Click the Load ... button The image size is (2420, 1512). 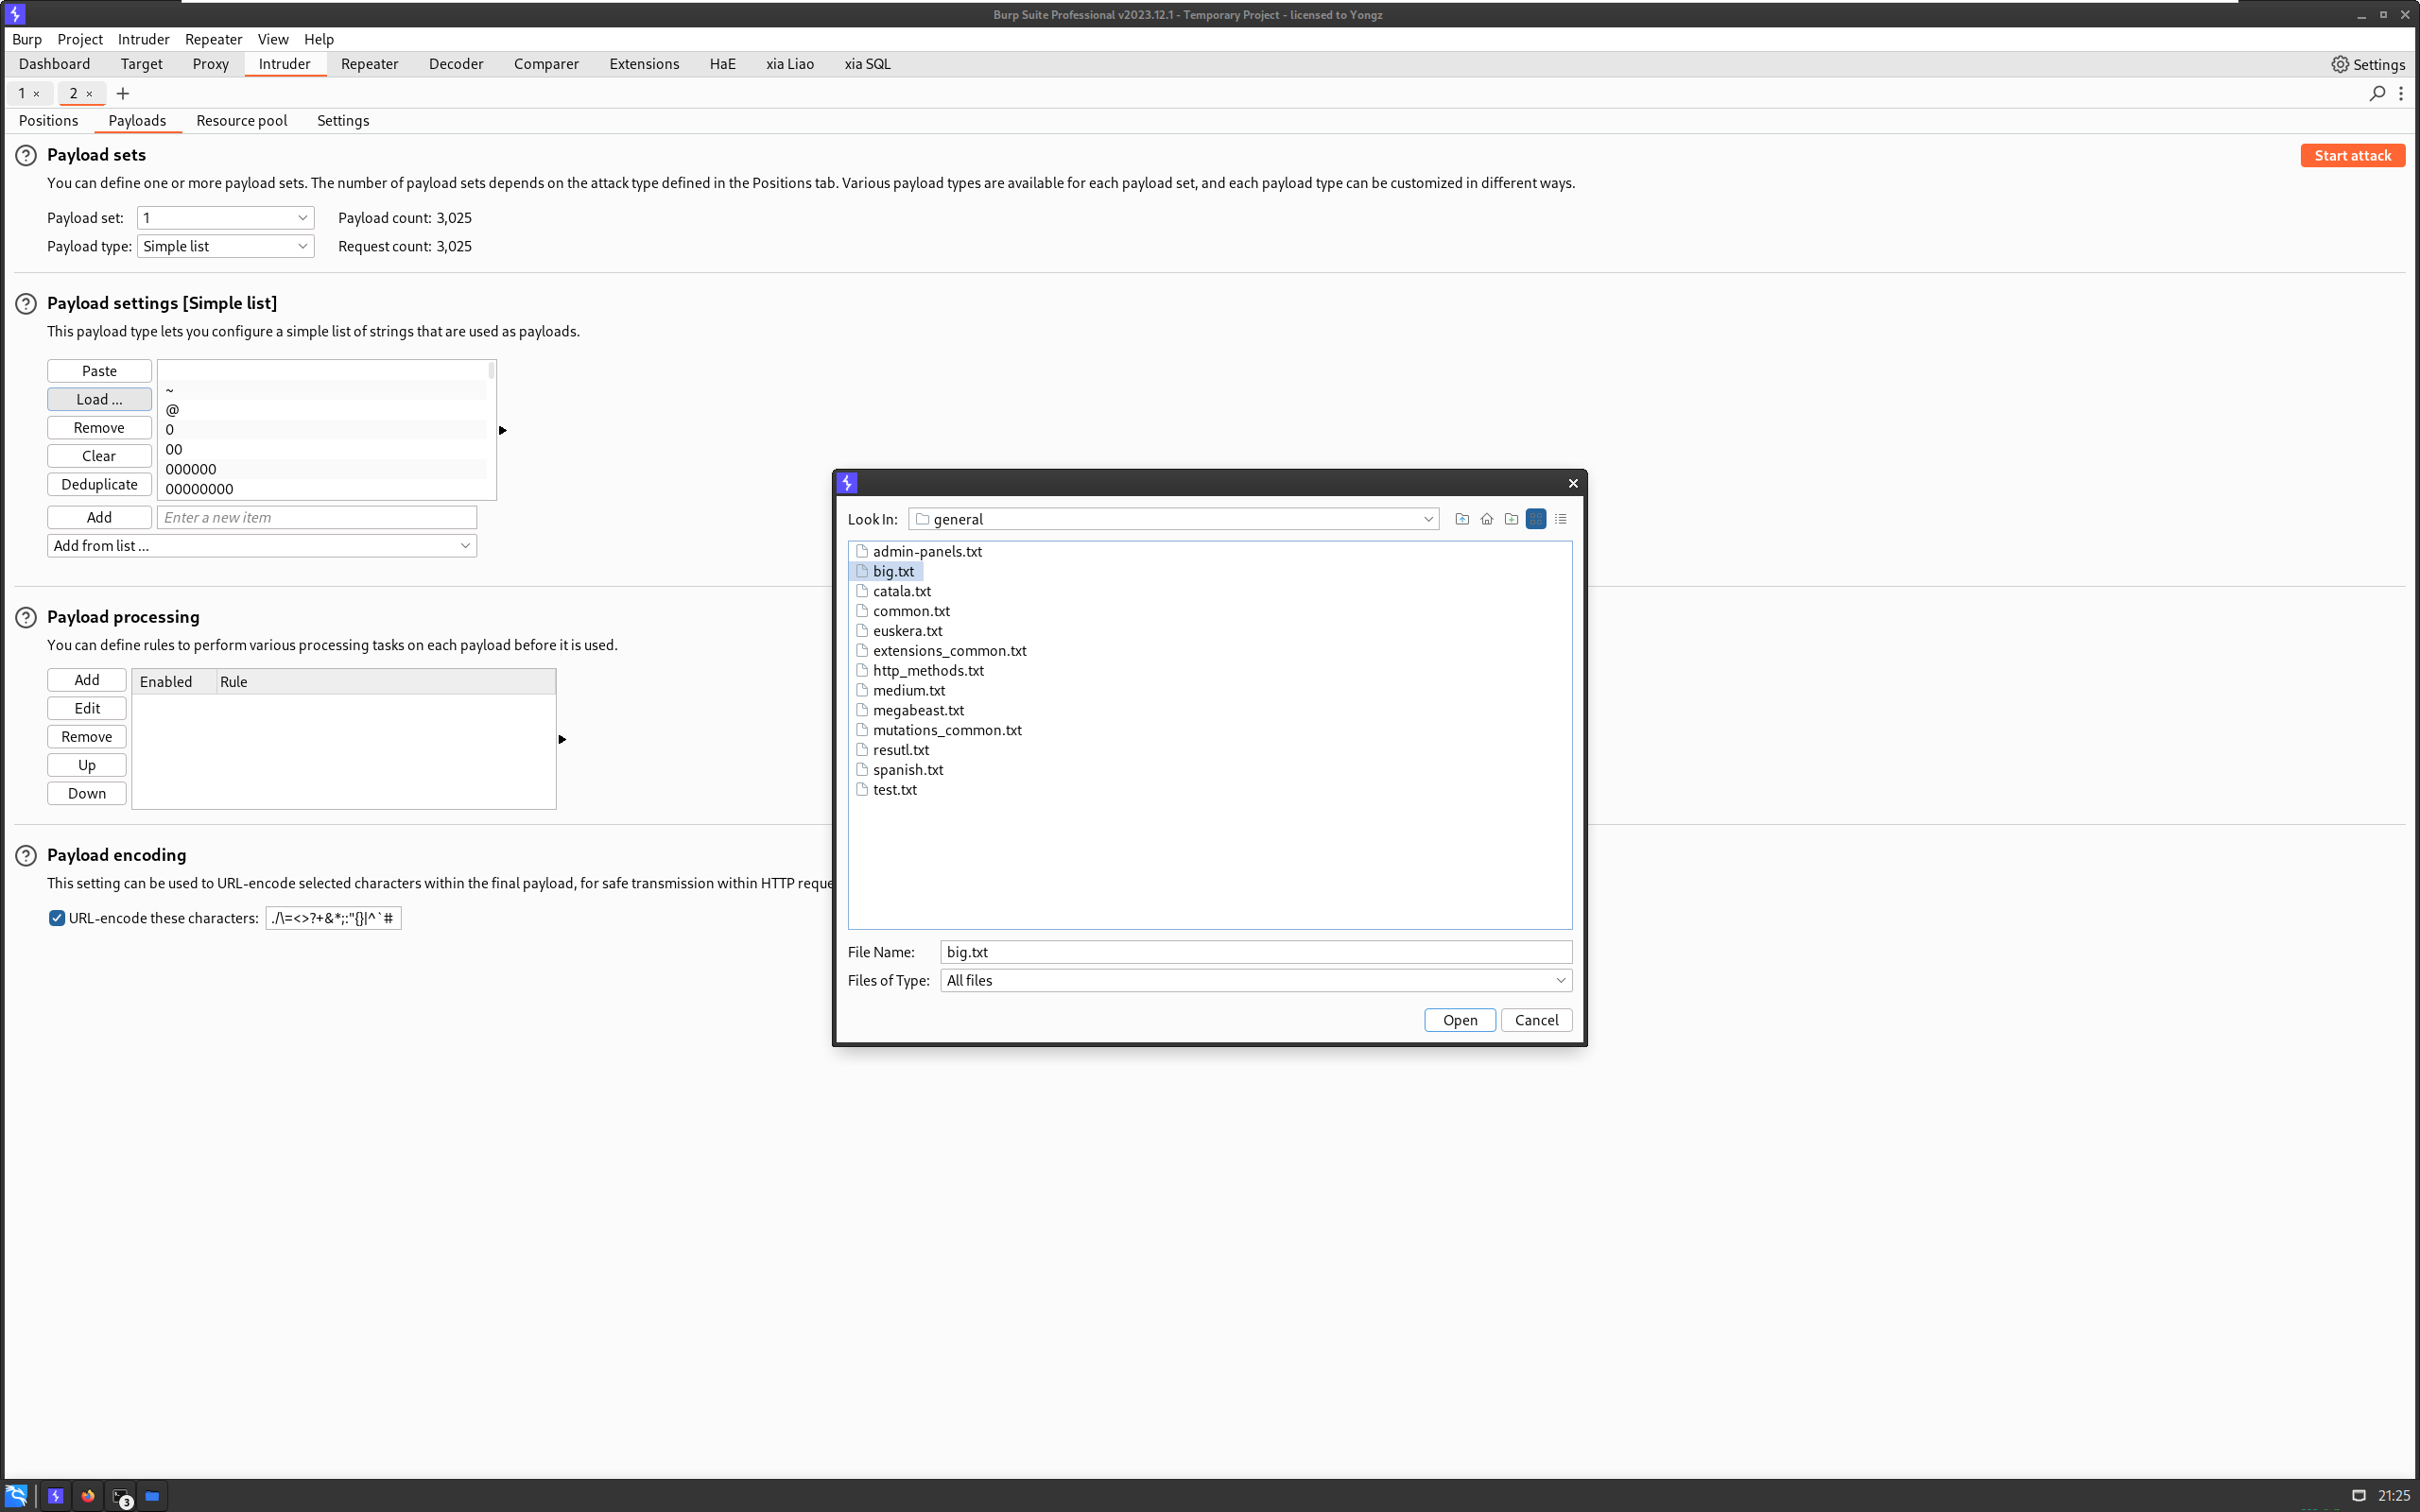pos(99,399)
